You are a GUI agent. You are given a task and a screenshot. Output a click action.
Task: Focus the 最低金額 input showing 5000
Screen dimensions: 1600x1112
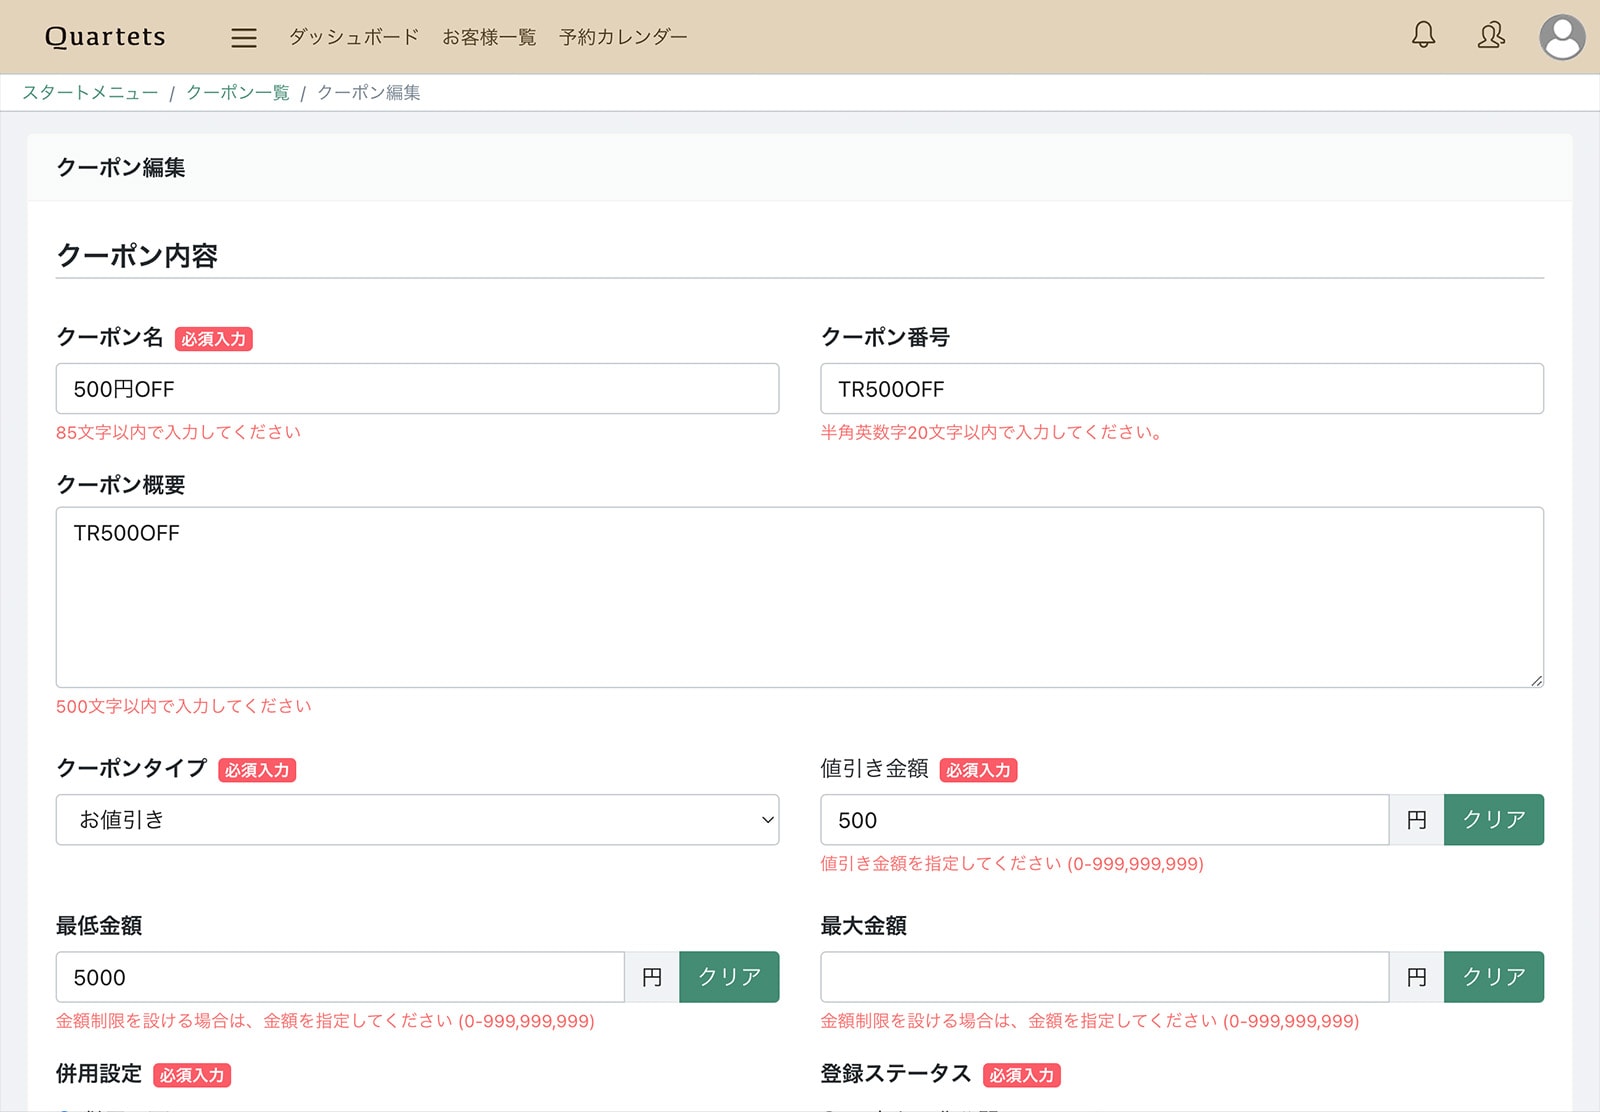click(340, 977)
